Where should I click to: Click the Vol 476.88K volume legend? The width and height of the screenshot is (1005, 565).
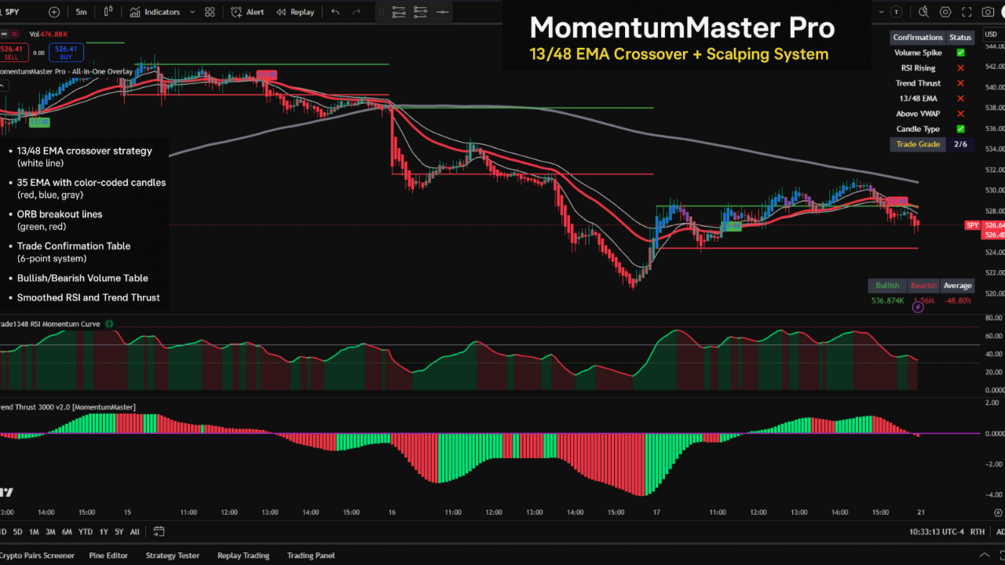click(x=48, y=35)
